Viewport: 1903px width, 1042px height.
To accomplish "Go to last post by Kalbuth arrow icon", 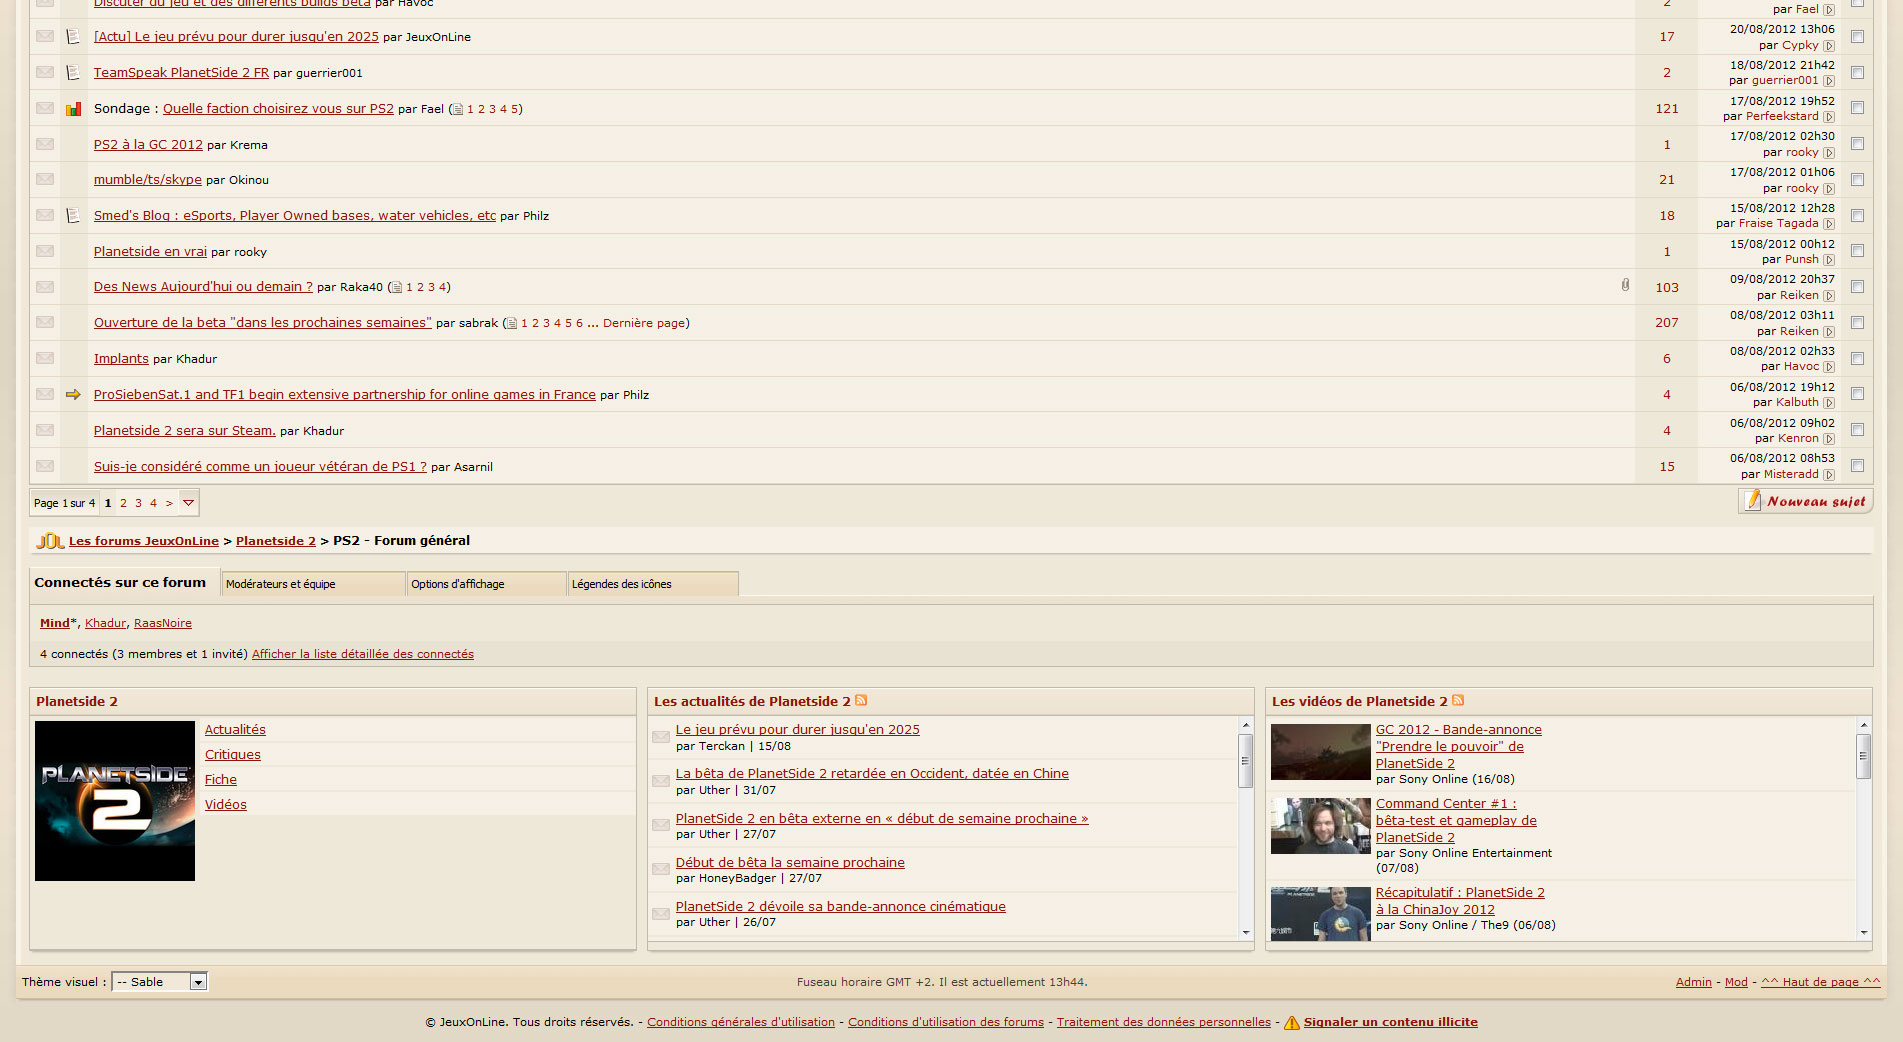I will click(1829, 403).
